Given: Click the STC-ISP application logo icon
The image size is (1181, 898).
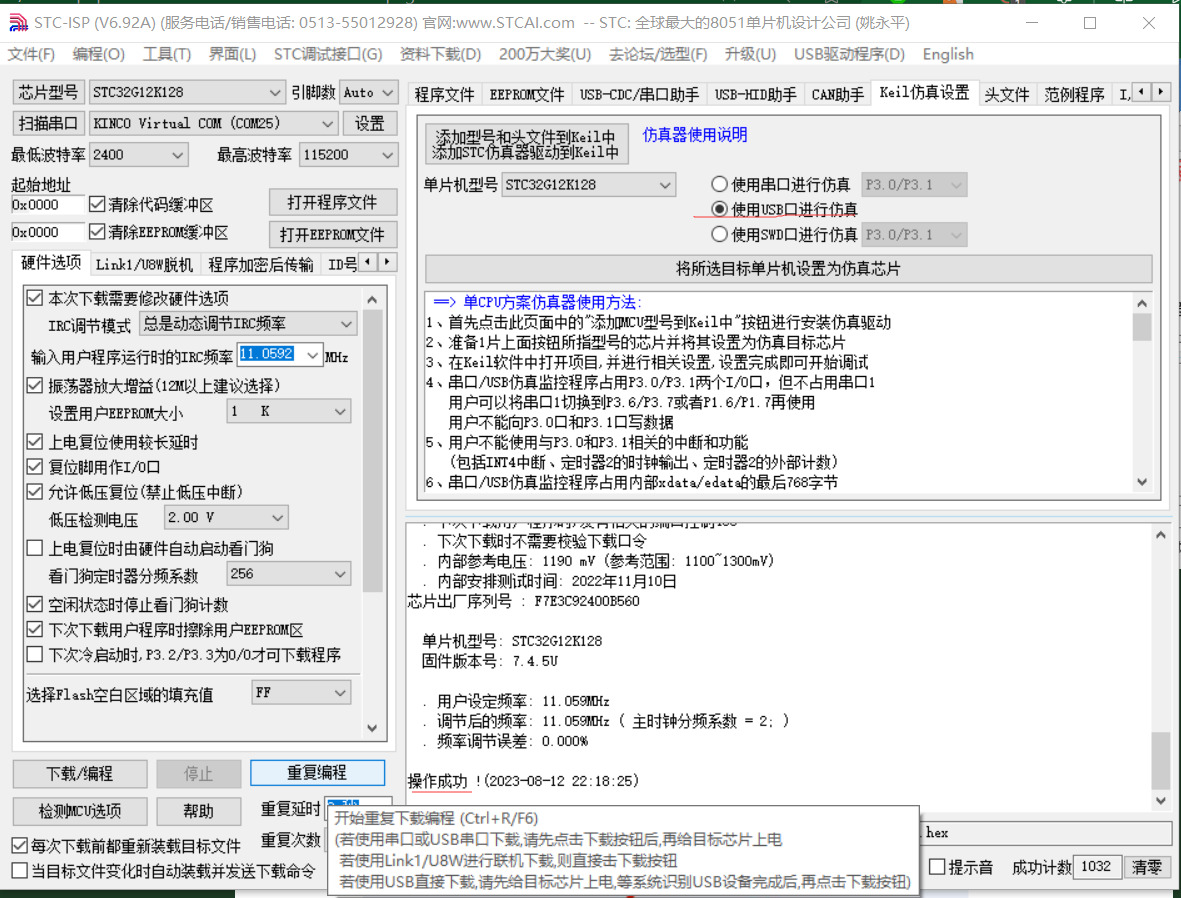Looking at the screenshot, I should [x=18, y=23].
